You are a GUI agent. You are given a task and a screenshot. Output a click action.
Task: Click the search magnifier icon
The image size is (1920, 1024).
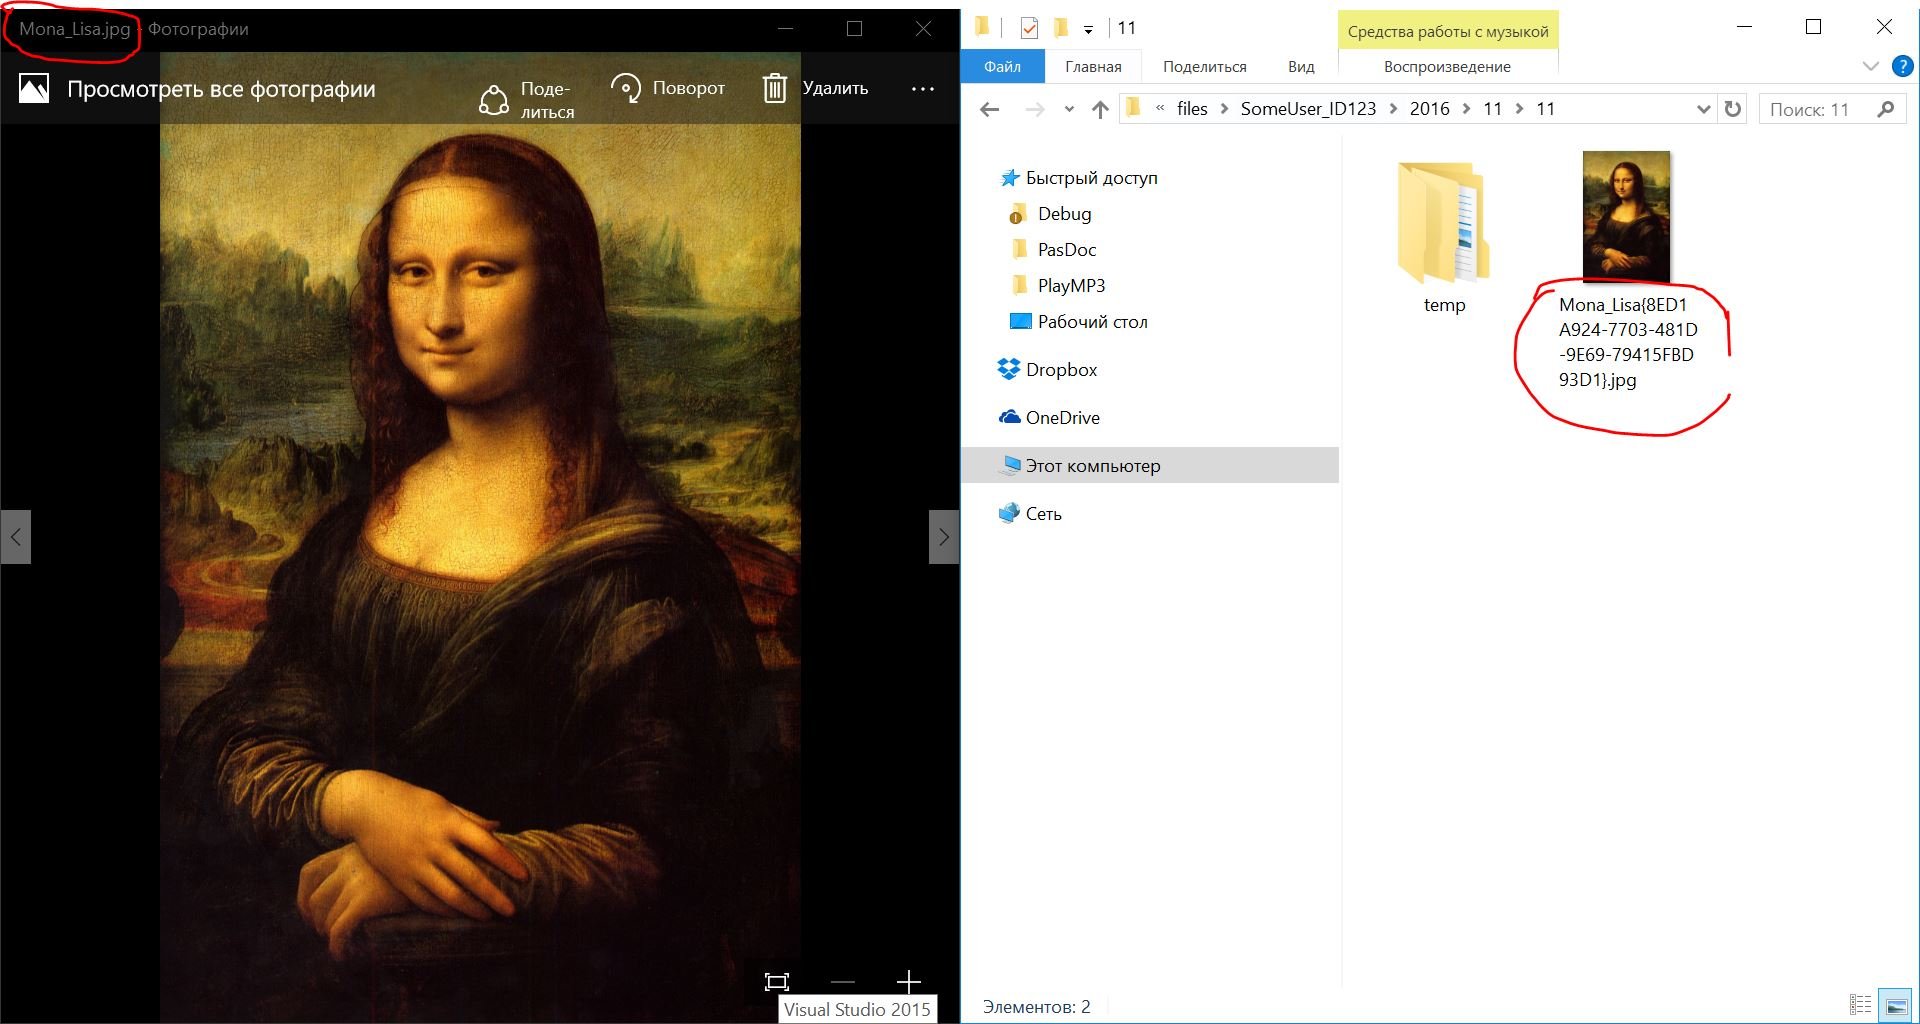point(1886,109)
